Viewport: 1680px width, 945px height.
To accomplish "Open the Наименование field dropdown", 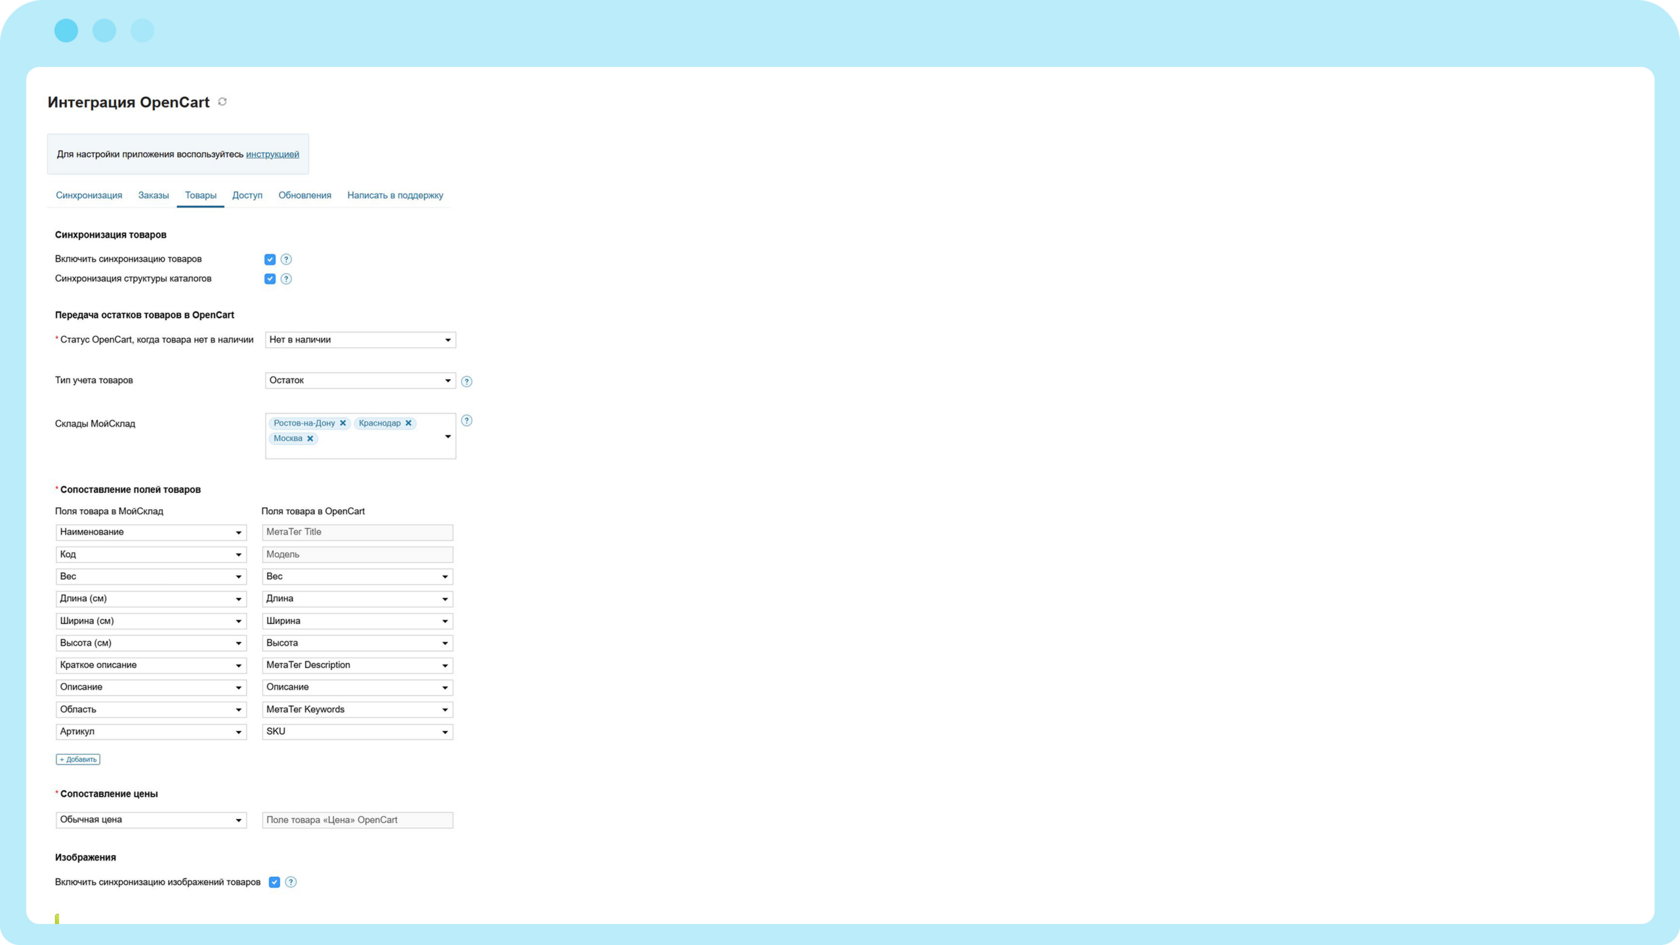I will (x=151, y=532).
